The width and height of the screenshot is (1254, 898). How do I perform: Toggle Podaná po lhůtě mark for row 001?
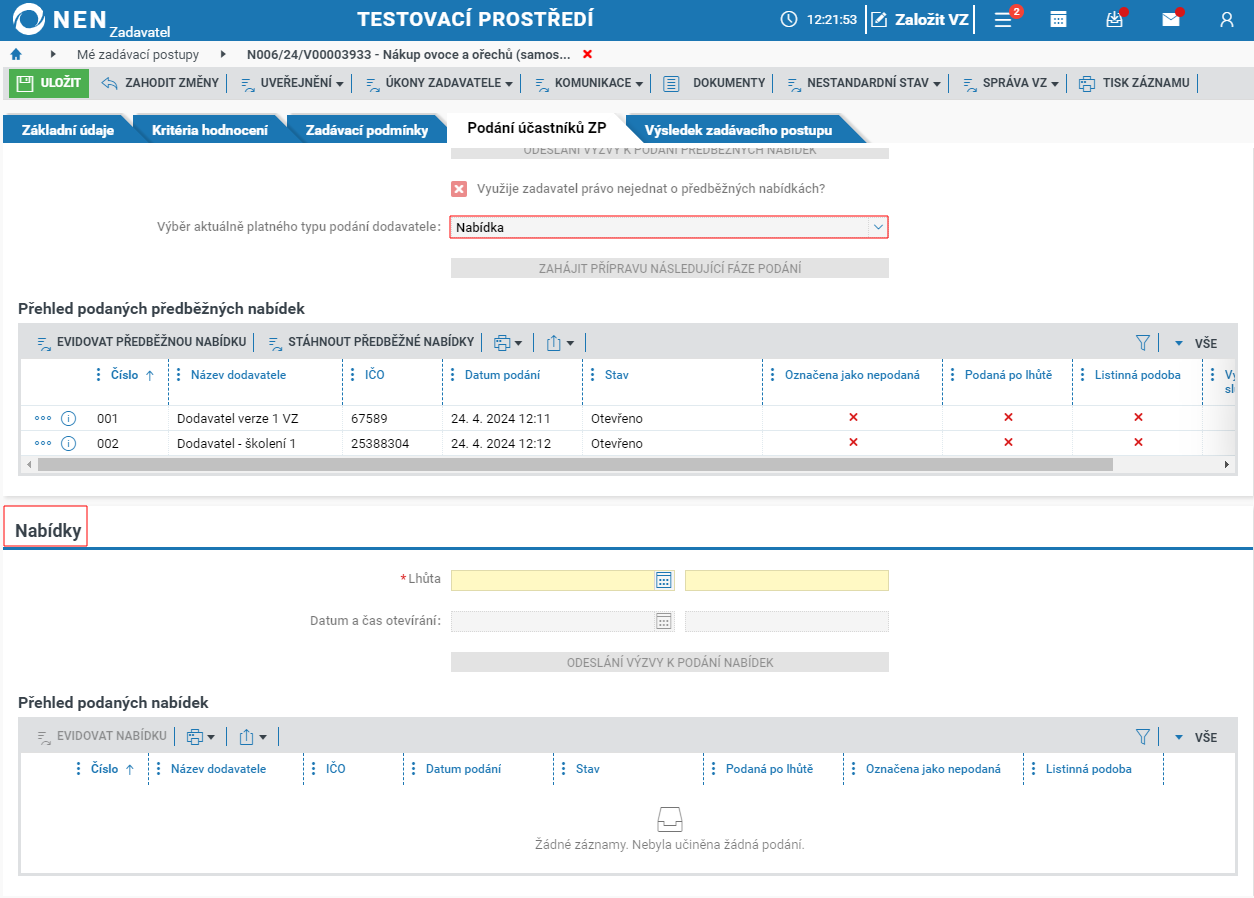[x=1008, y=417]
